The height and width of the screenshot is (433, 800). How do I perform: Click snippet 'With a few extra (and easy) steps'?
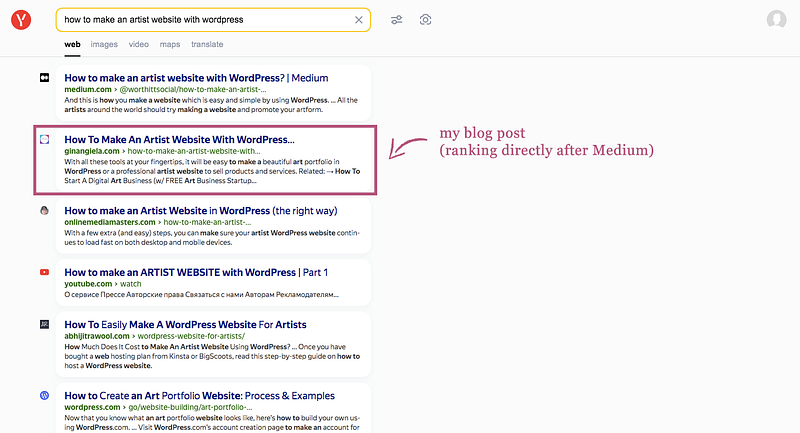click(119, 233)
